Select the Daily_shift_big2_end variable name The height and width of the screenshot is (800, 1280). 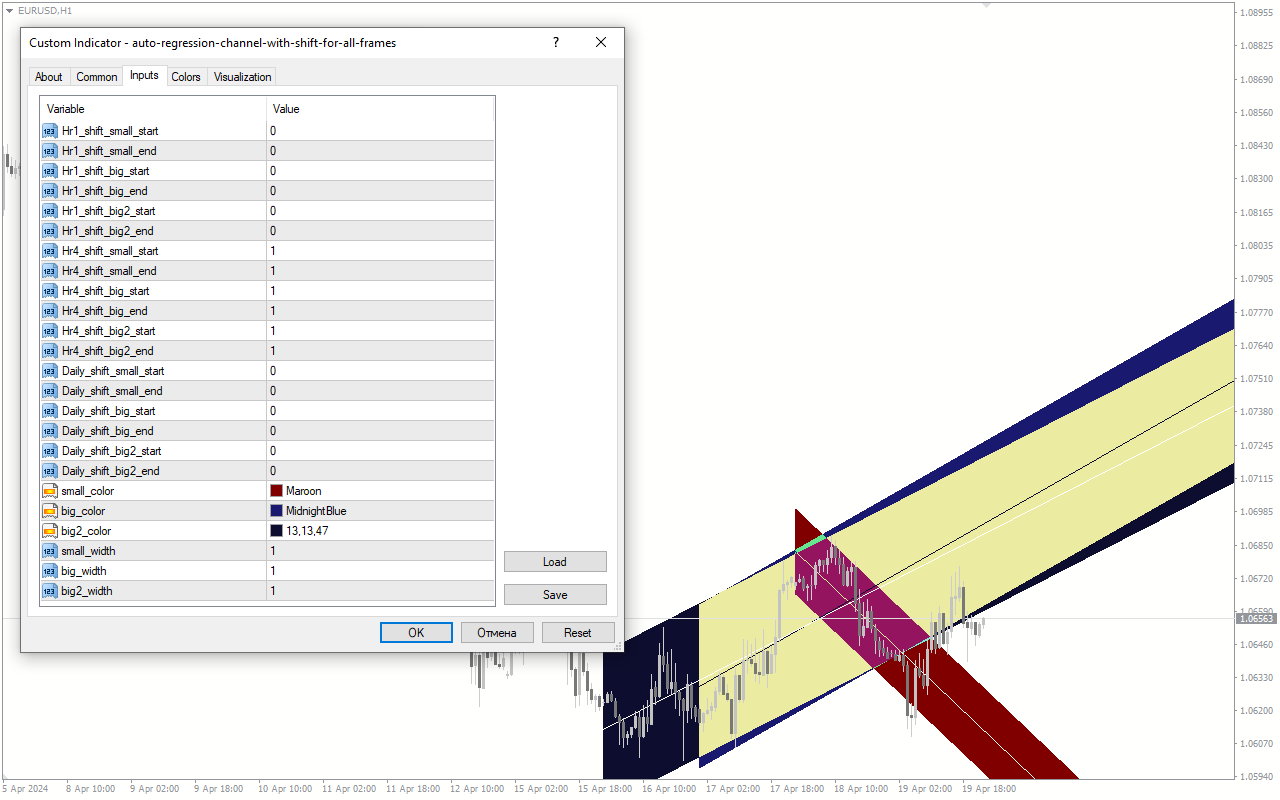[x=110, y=471]
